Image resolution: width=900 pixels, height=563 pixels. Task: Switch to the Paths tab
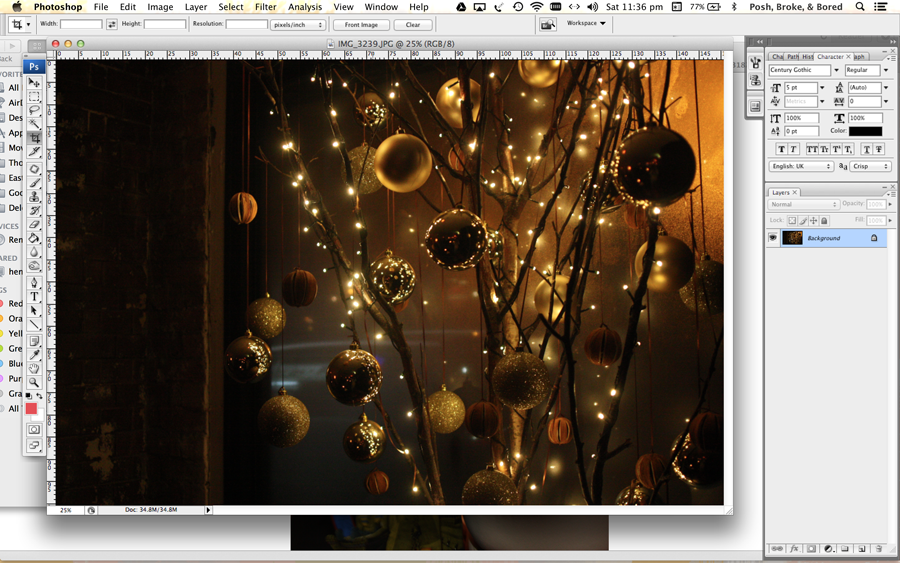click(x=793, y=57)
